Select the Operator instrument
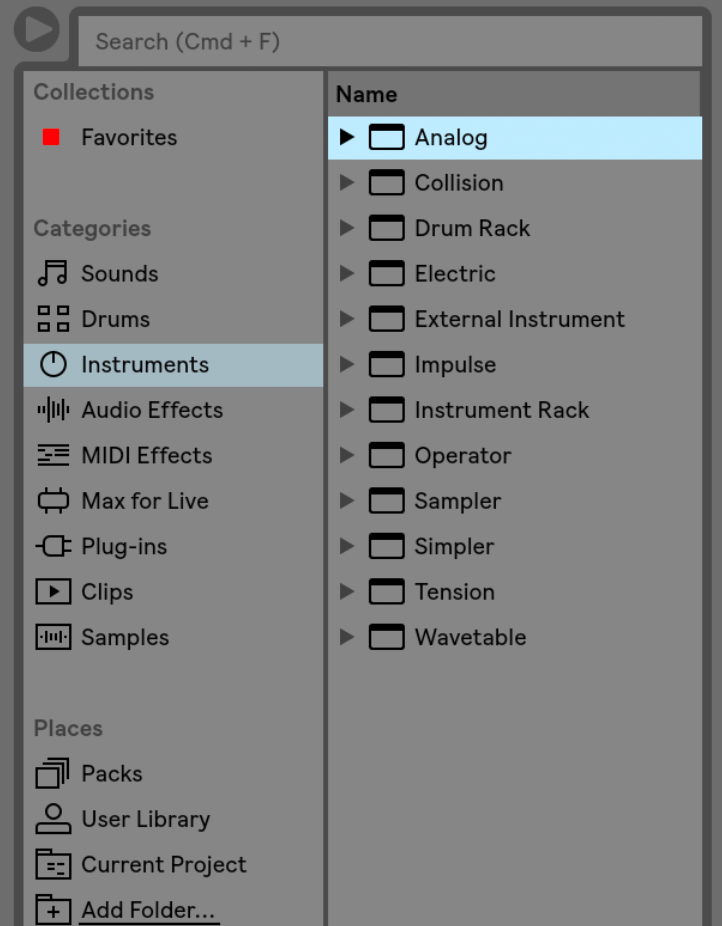Screen dimensions: 722x926 (x=463, y=455)
